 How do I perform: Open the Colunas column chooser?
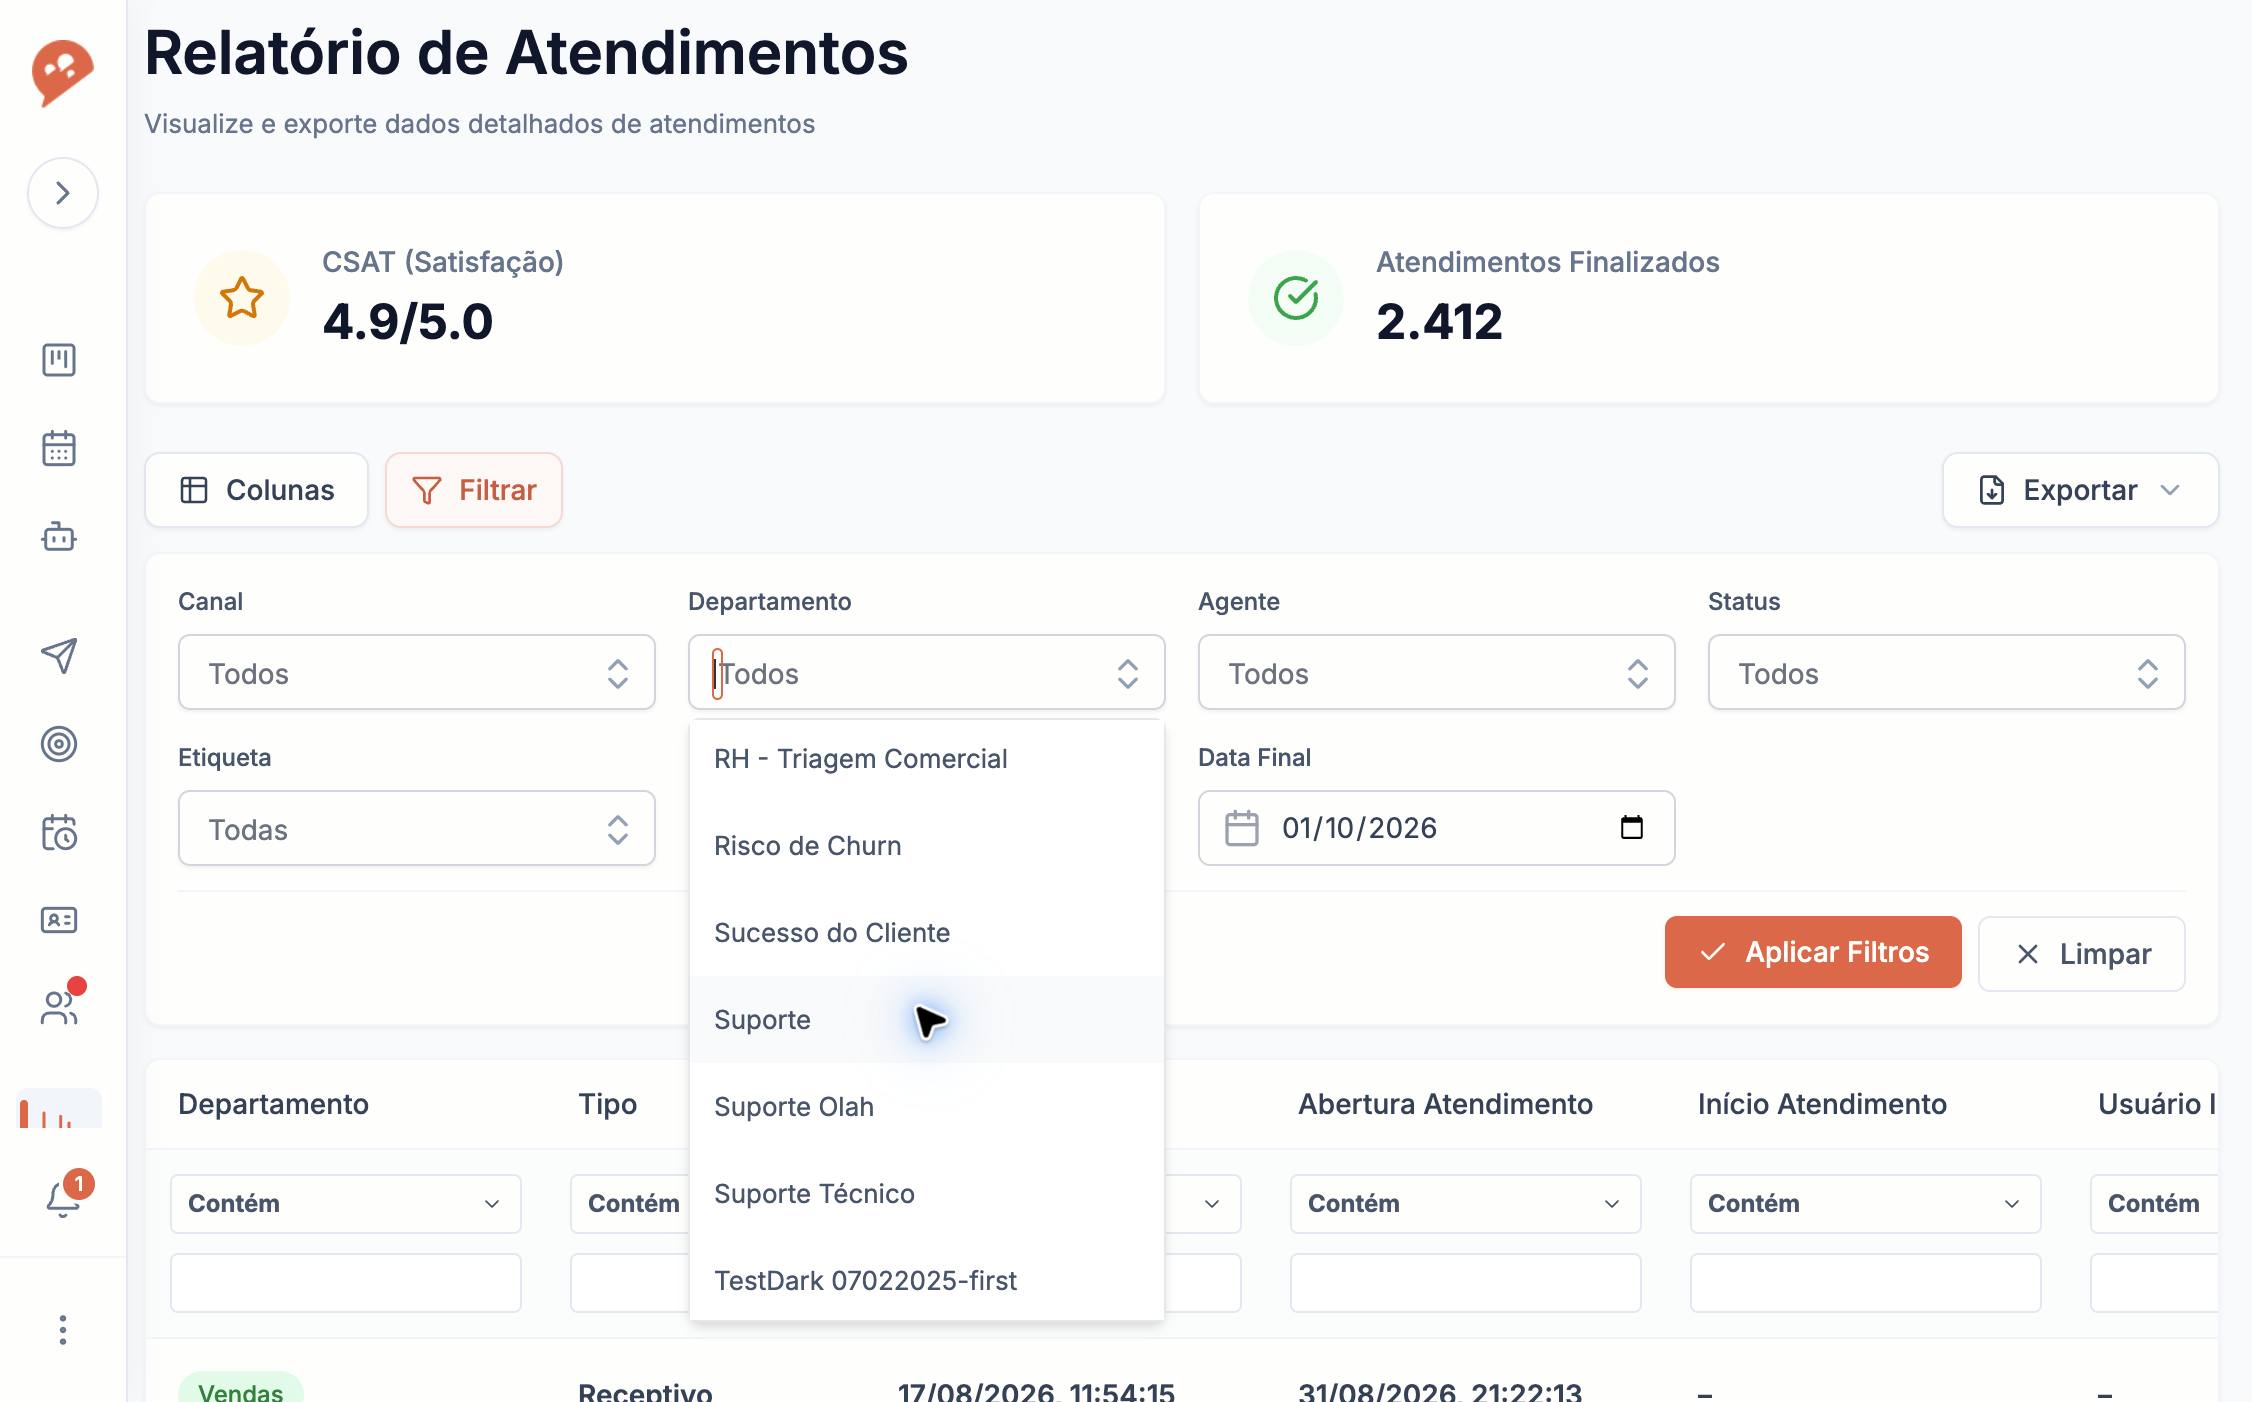coord(257,490)
